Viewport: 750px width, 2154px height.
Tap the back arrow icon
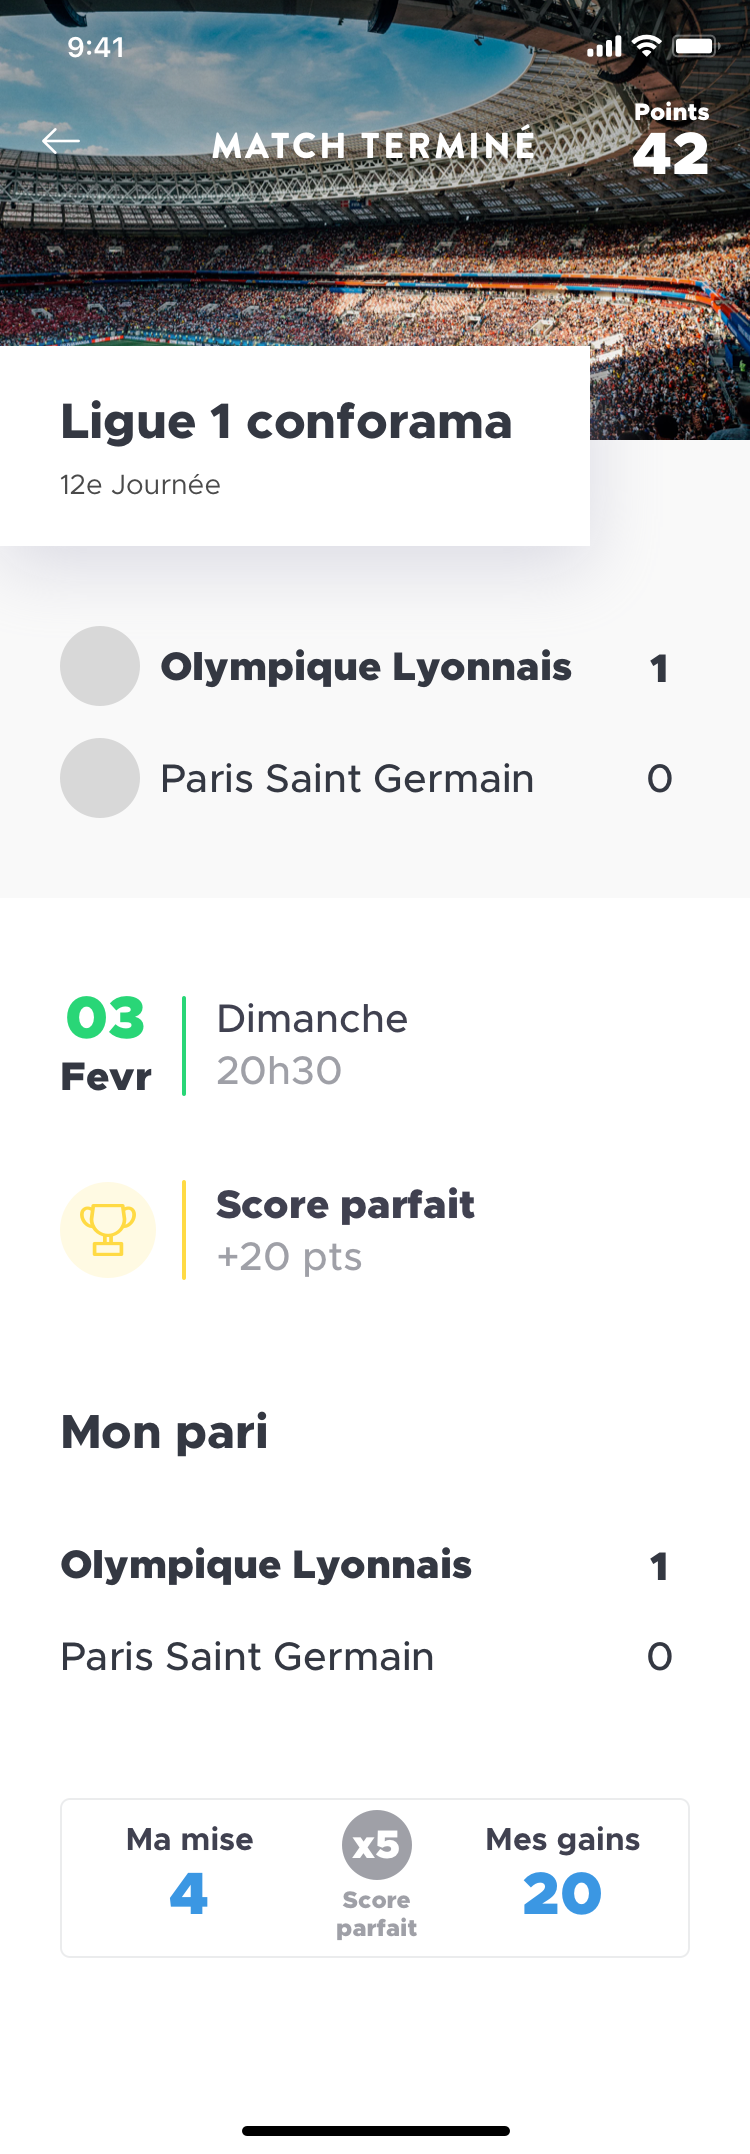point(61,142)
